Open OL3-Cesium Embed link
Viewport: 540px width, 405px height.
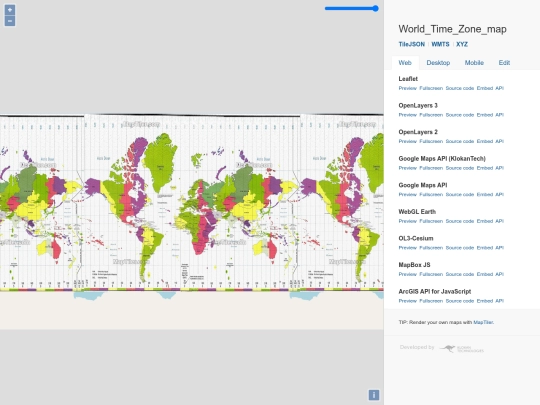pos(485,248)
